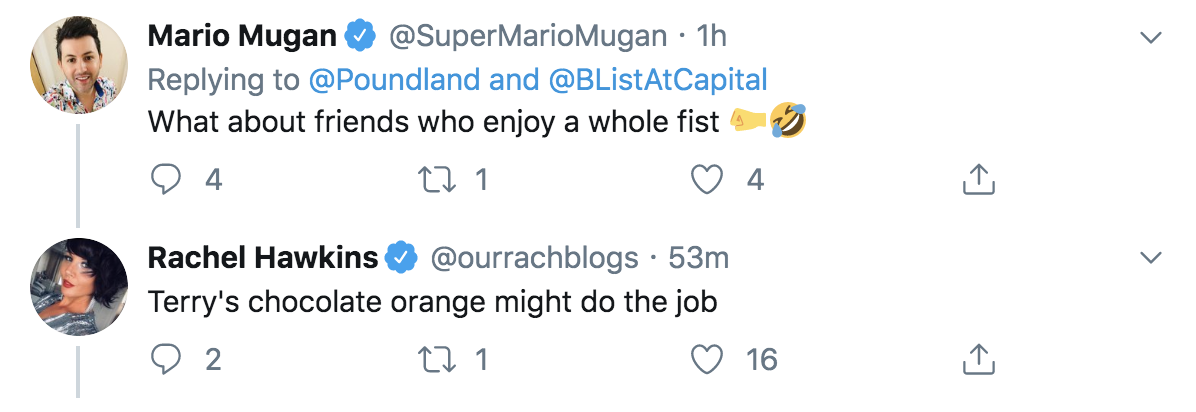
Task: Open Mario Mugan's display name
Action: 242,37
